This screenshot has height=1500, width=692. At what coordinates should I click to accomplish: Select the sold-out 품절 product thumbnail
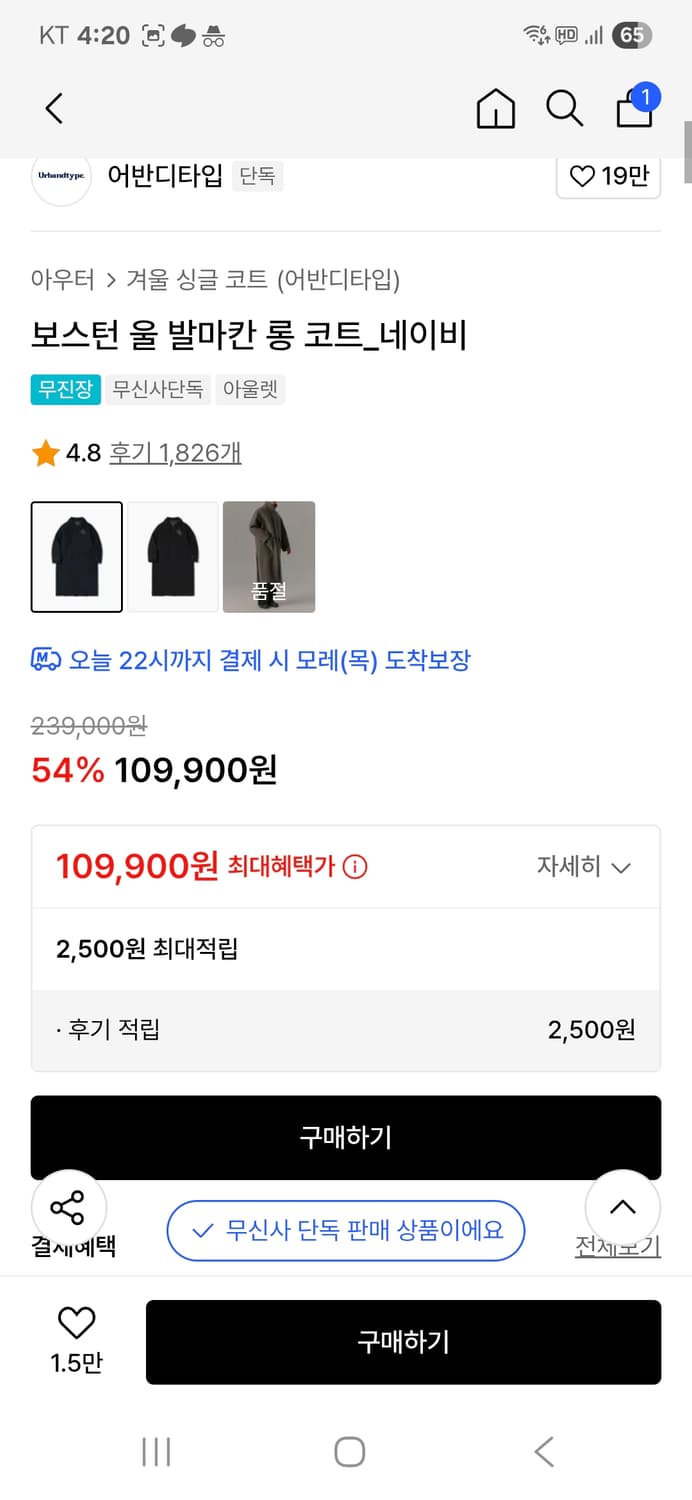coord(269,557)
